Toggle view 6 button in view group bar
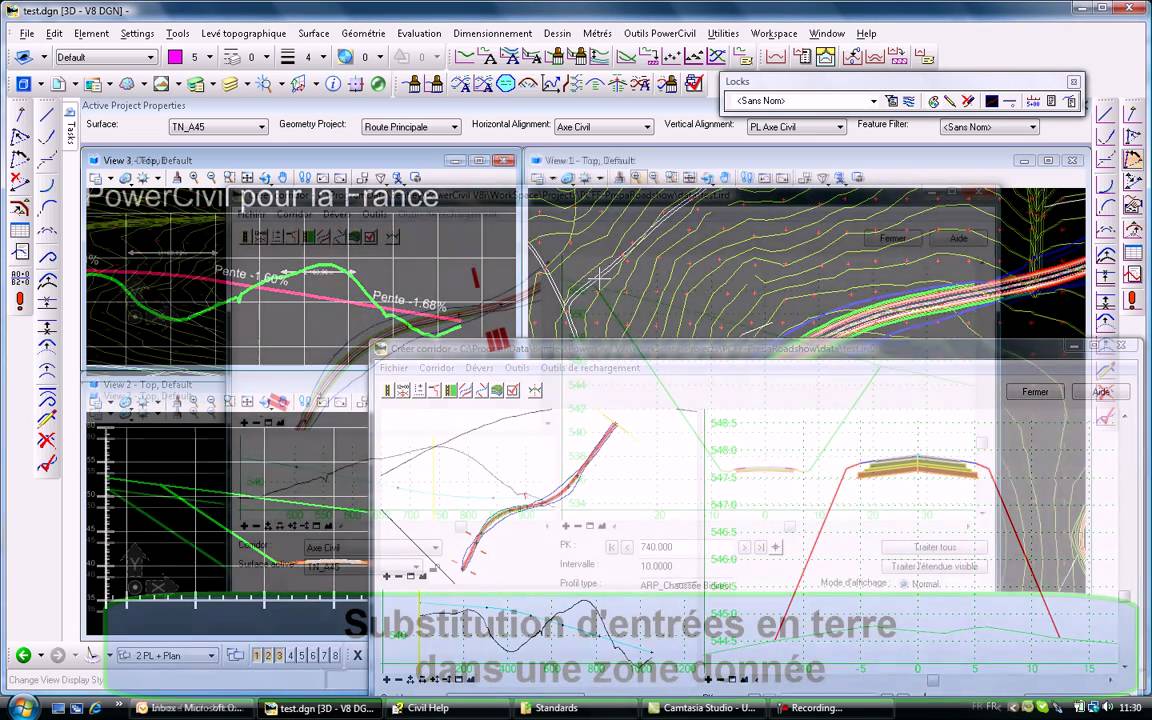1152x720 pixels. tap(313, 655)
